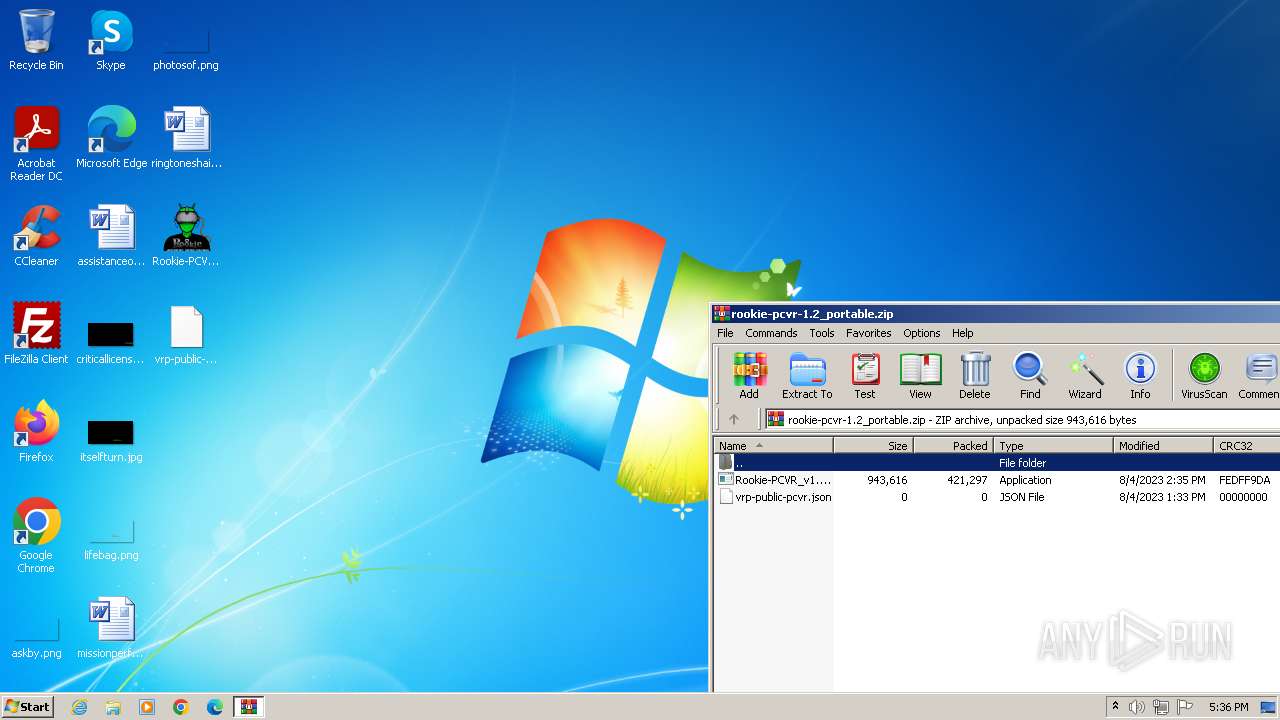The height and width of the screenshot is (720, 1280).
Task: Launch the Wizard tool
Action: tap(1085, 375)
